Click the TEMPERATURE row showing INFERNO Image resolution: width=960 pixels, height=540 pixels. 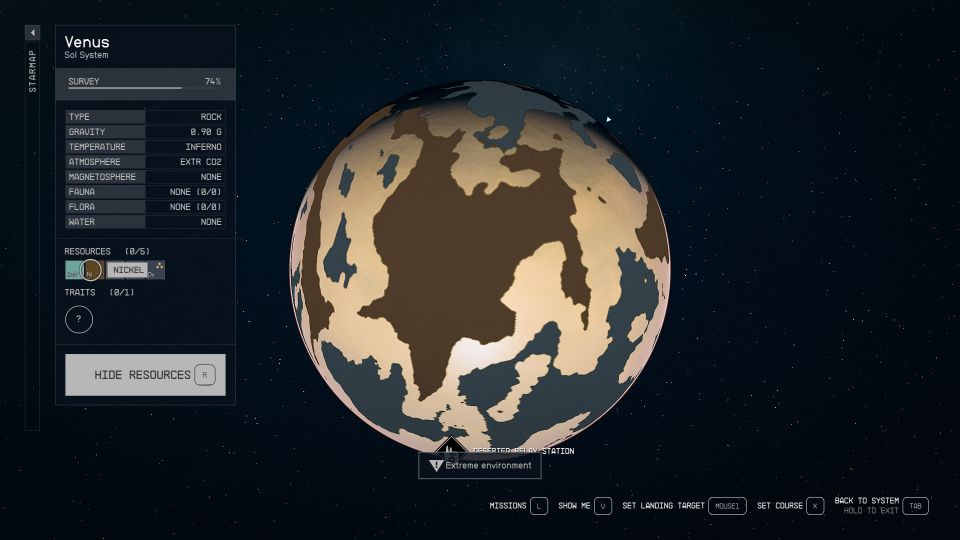pos(145,147)
